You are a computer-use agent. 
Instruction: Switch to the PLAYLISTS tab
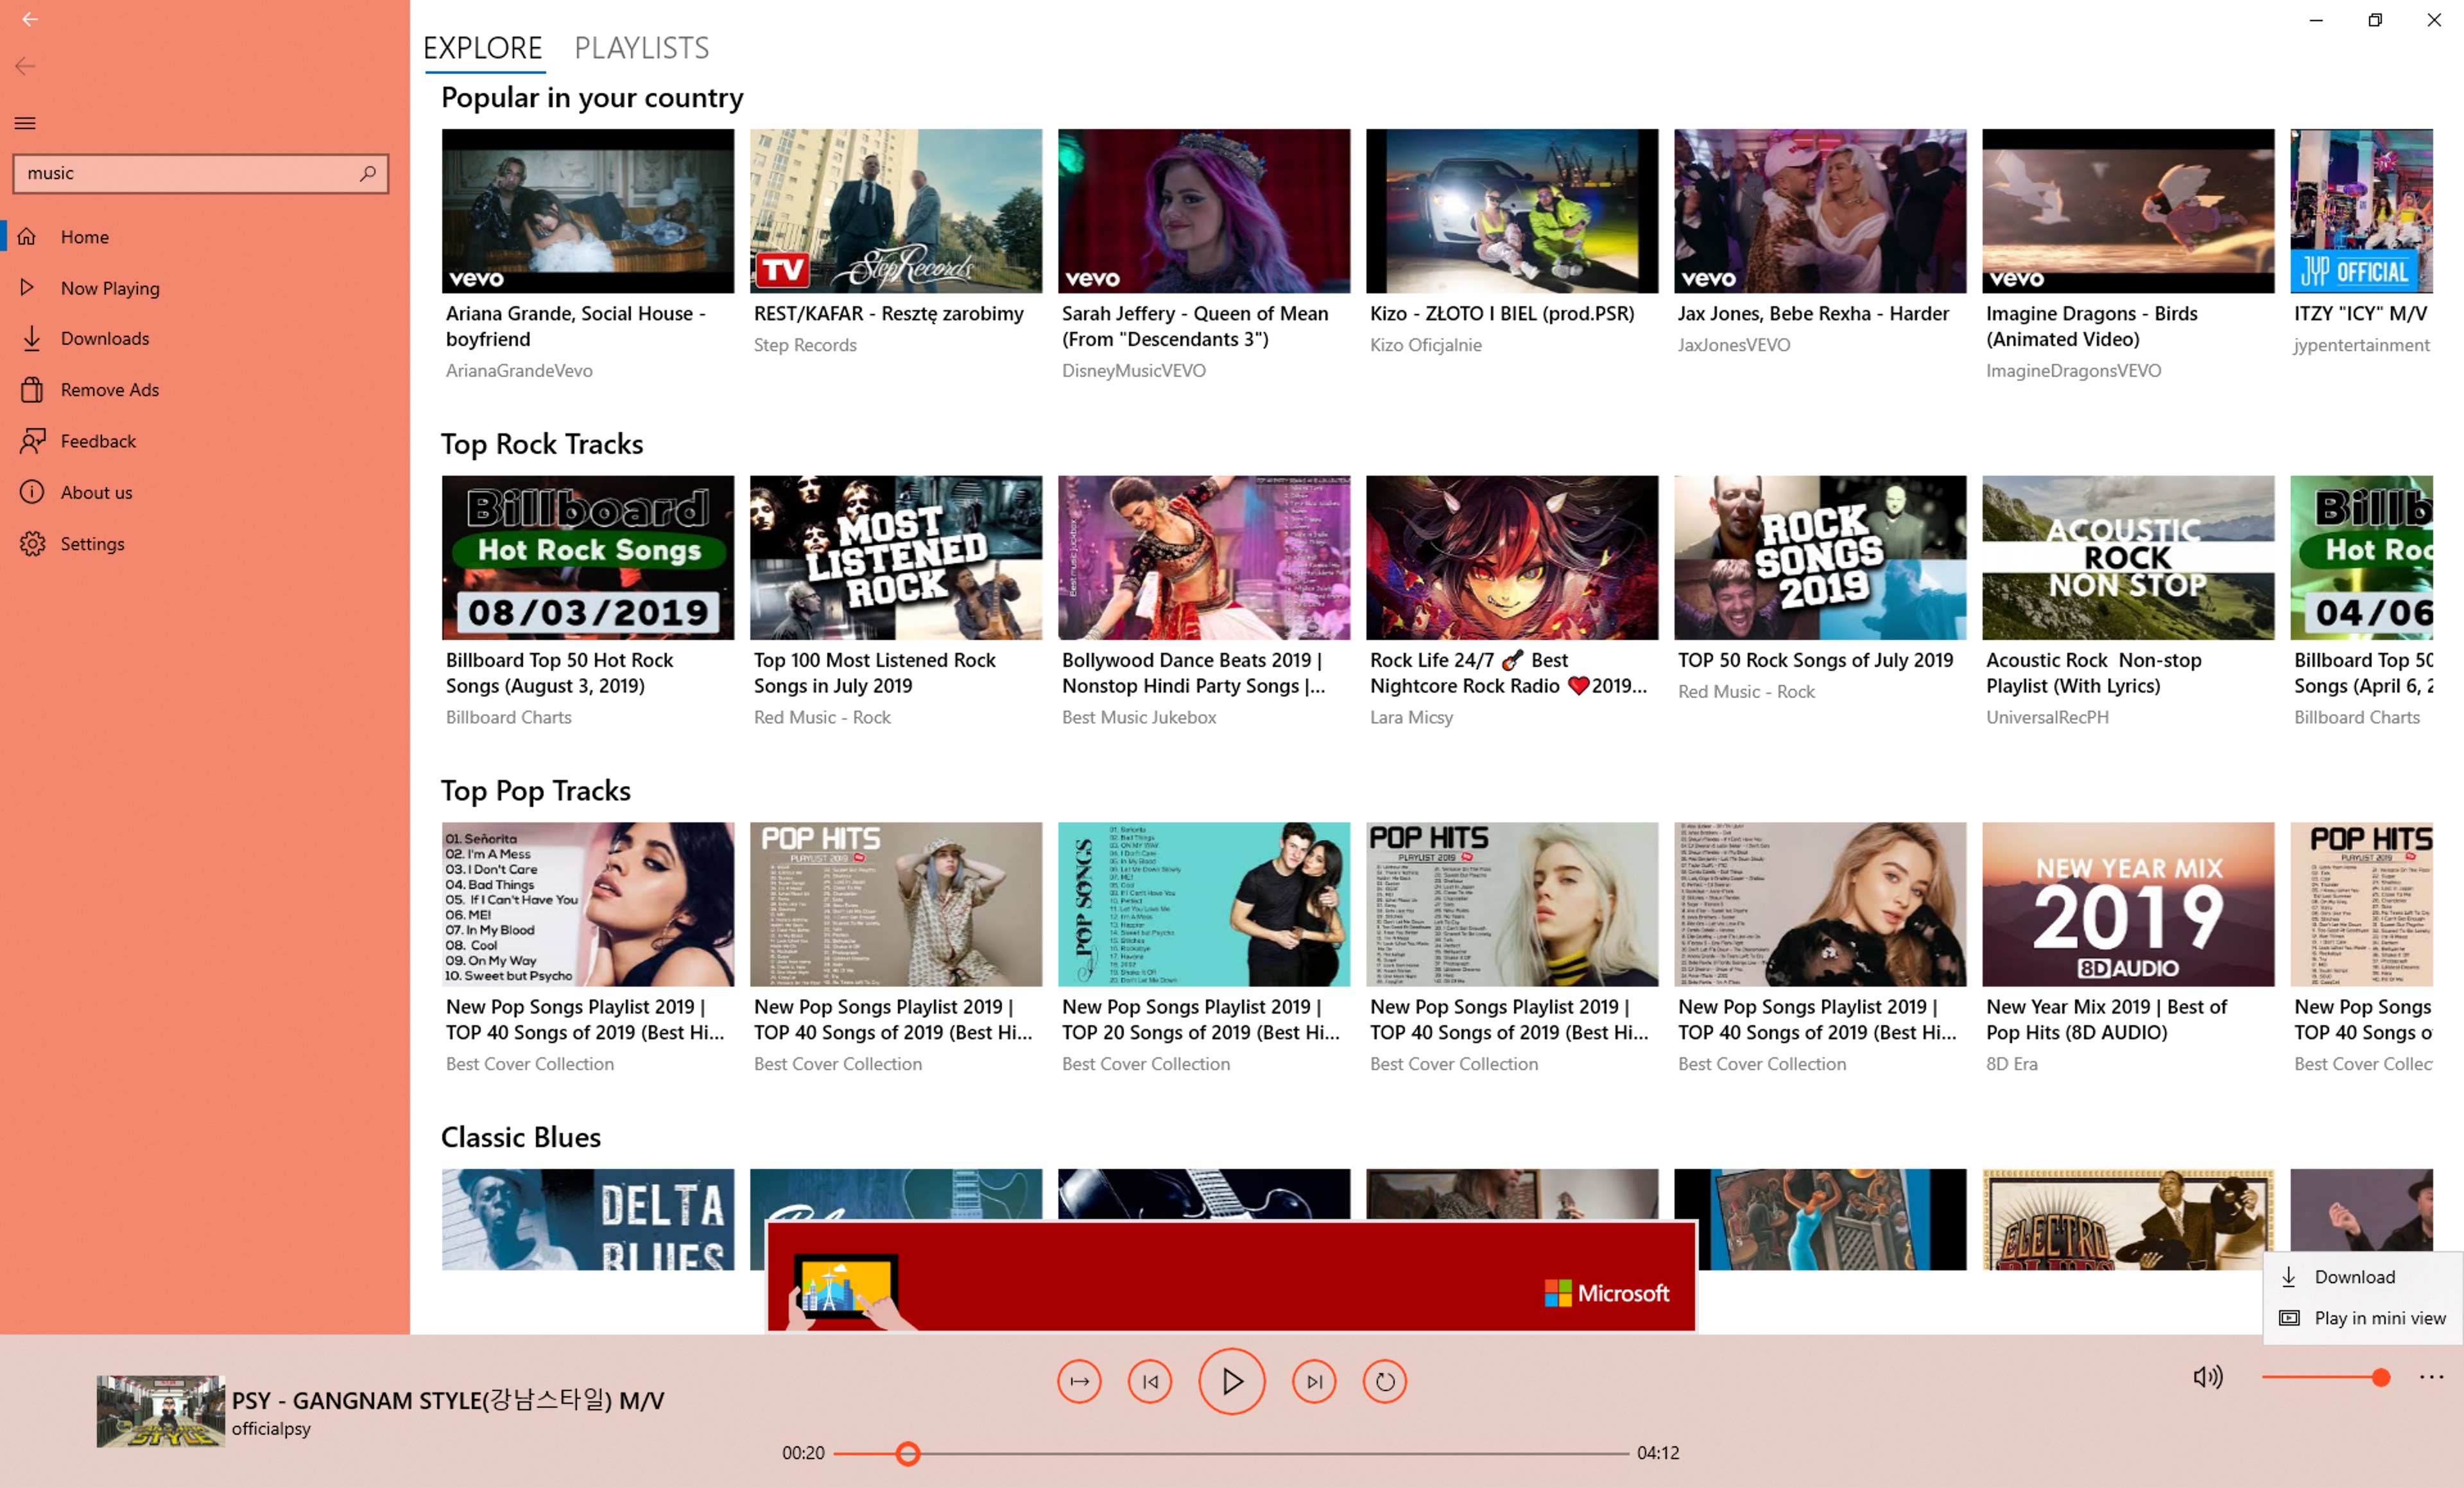pyautogui.click(x=641, y=47)
